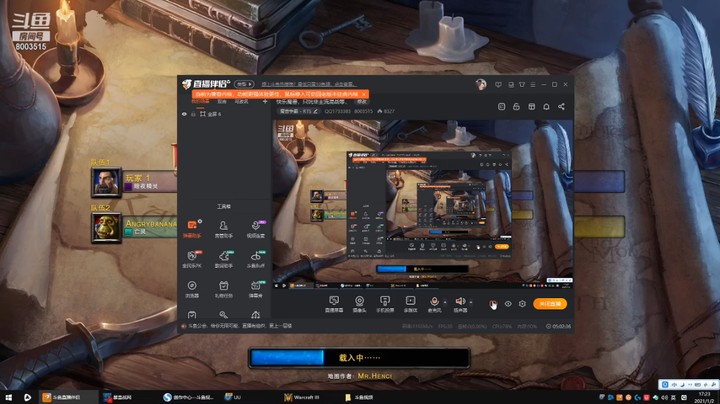Mute the 扬声器 speaker

[460, 303]
